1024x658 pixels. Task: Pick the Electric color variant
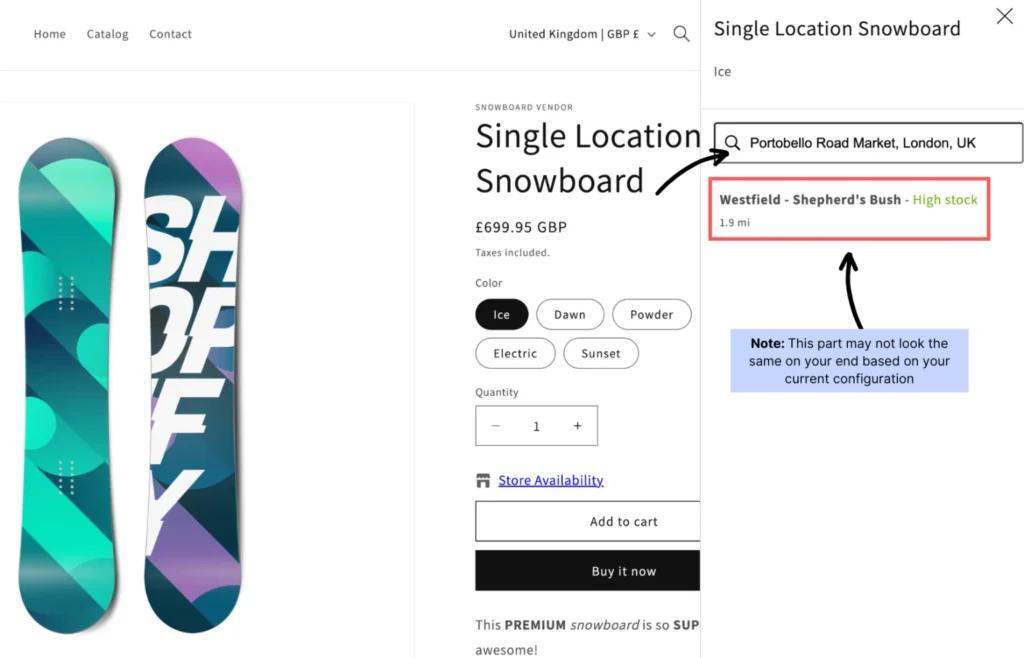pyautogui.click(x=515, y=354)
